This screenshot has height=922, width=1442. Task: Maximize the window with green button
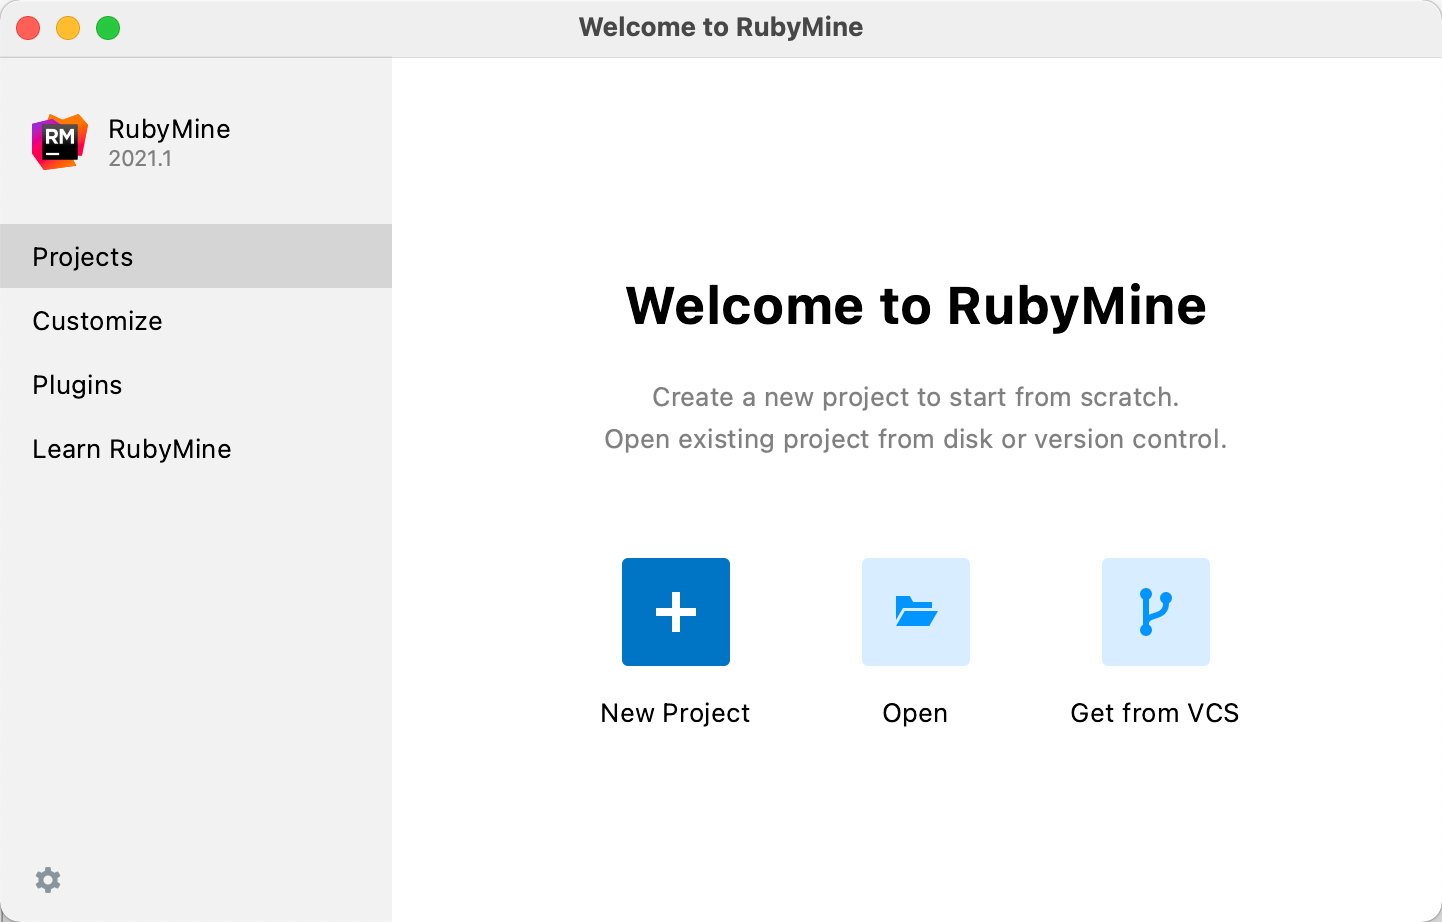coord(108,28)
